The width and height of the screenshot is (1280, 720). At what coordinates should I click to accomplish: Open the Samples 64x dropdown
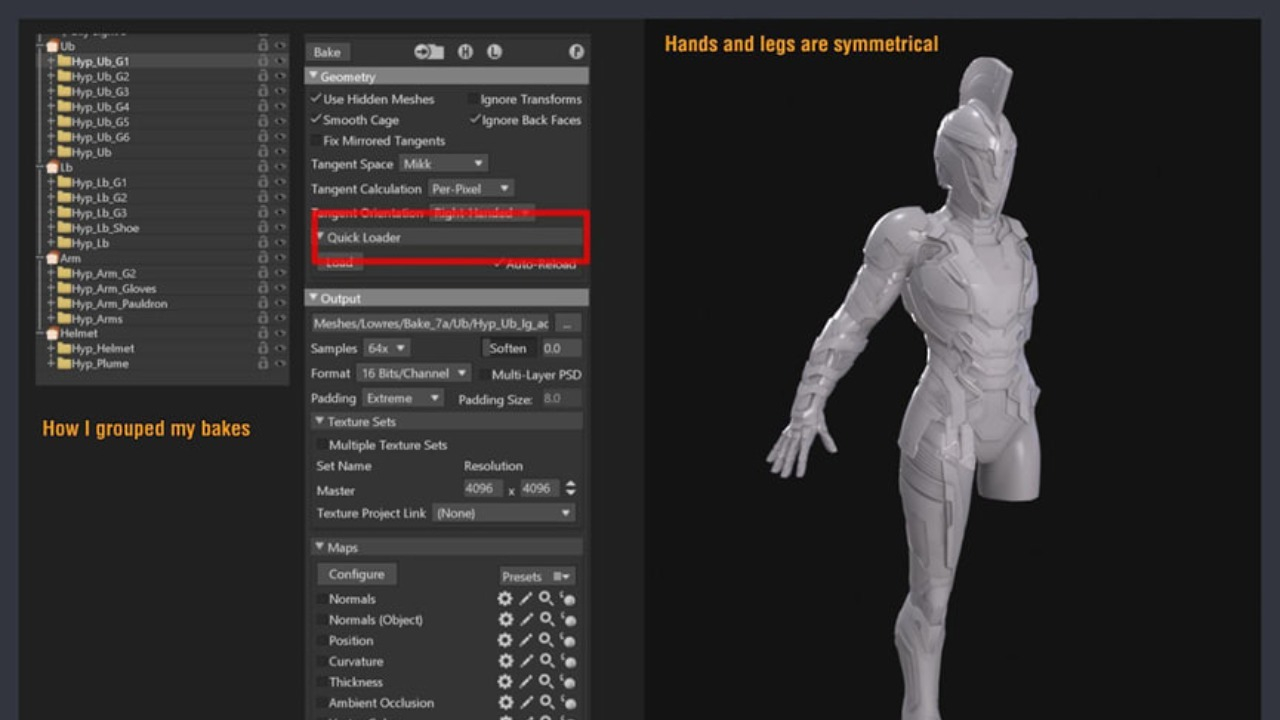(x=387, y=348)
